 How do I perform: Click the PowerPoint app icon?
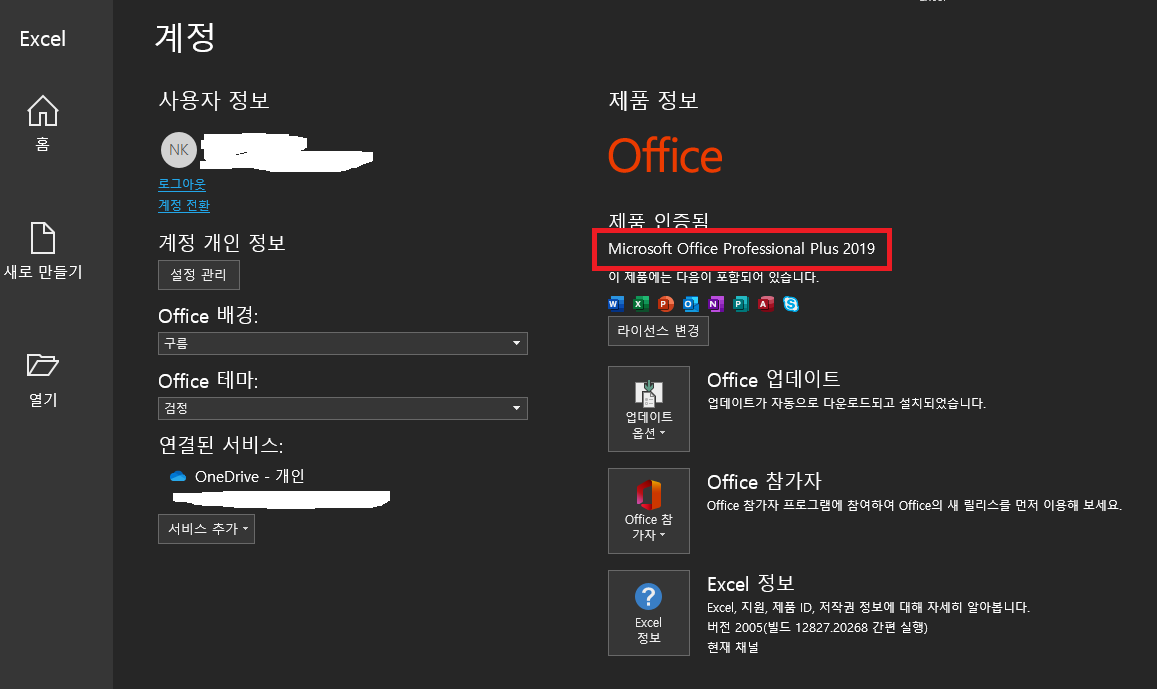coord(666,303)
